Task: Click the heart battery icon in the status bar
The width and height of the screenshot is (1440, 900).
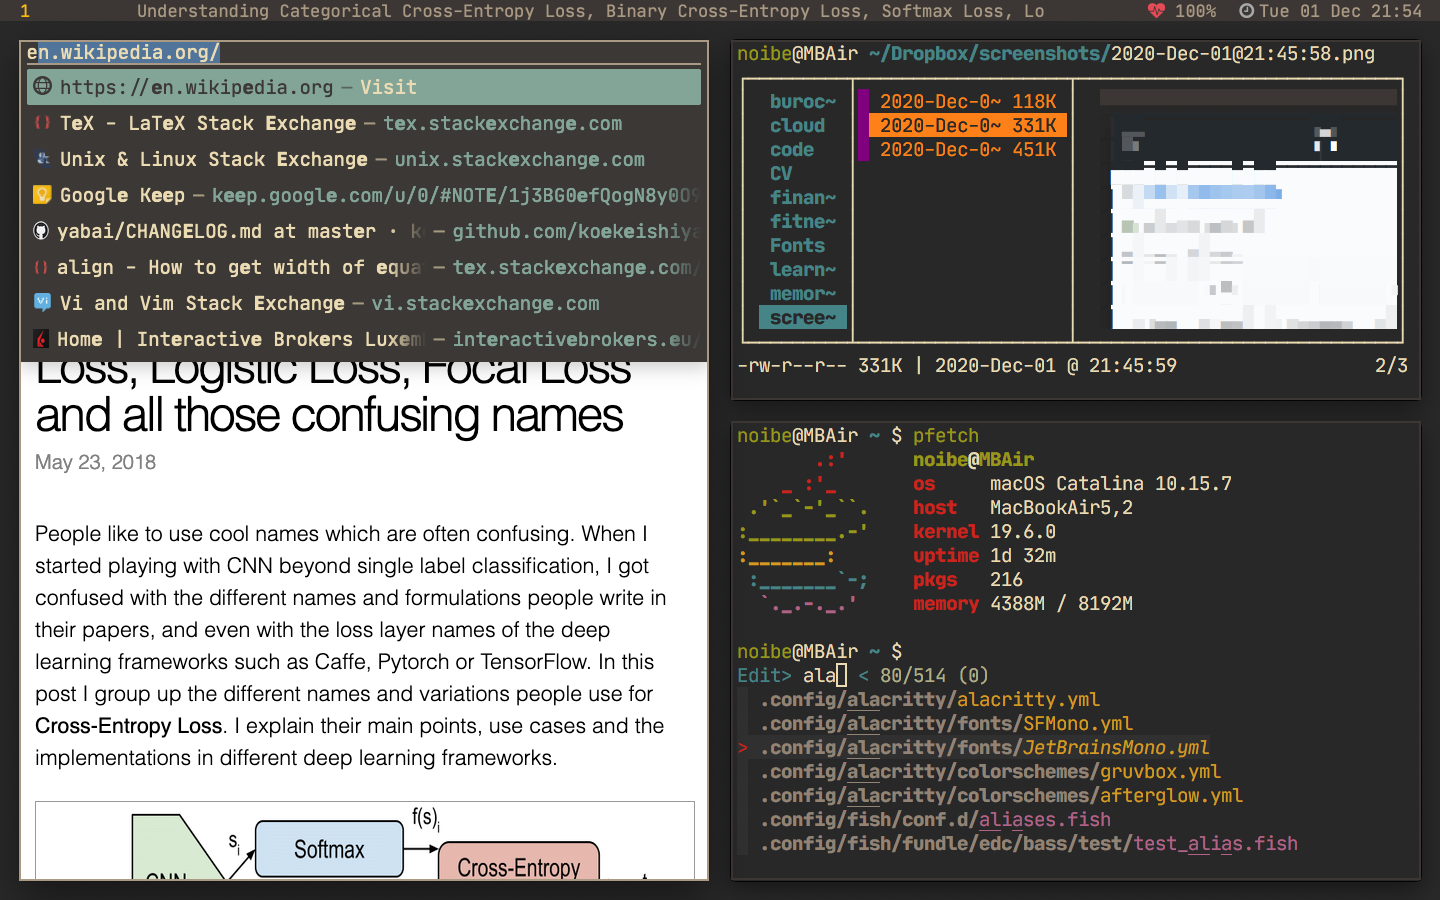Action: (x=1156, y=11)
